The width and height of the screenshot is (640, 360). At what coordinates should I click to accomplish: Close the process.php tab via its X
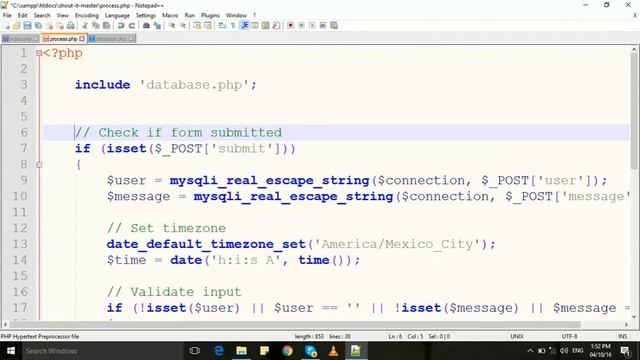pyautogui.click(x=82, y=39)
